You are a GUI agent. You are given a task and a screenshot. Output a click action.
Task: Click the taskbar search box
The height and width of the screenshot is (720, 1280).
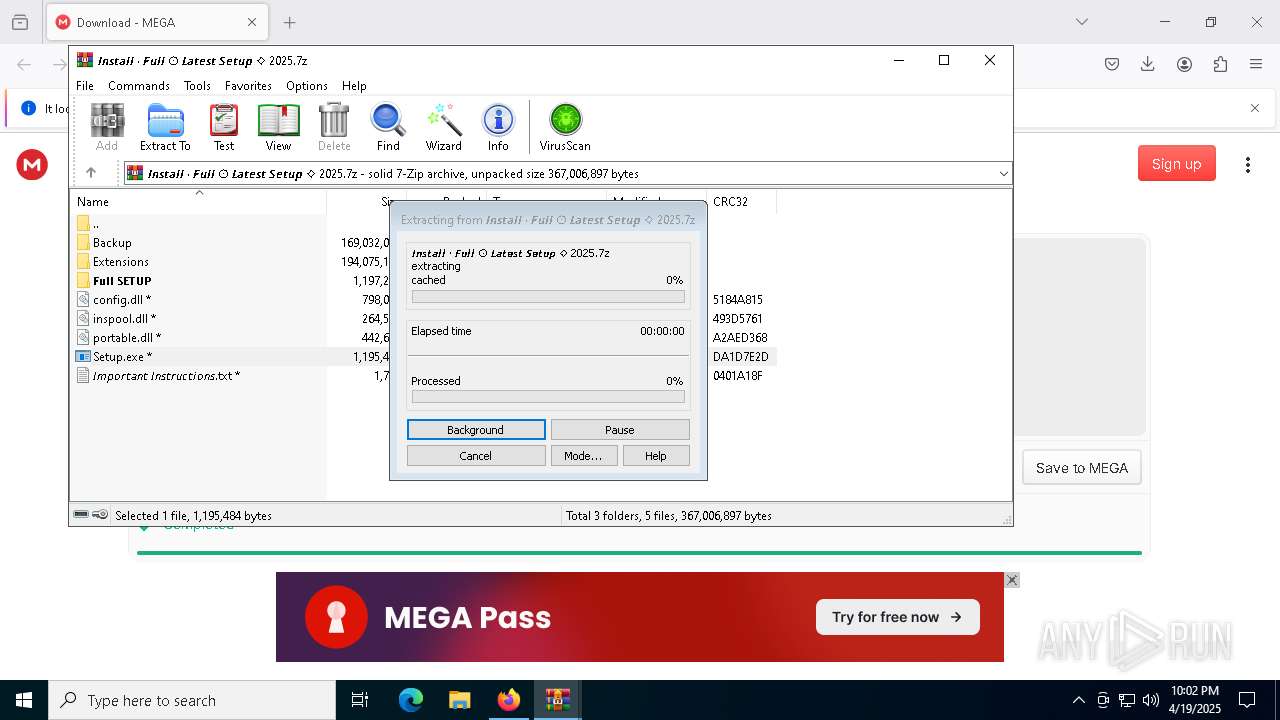192,700
